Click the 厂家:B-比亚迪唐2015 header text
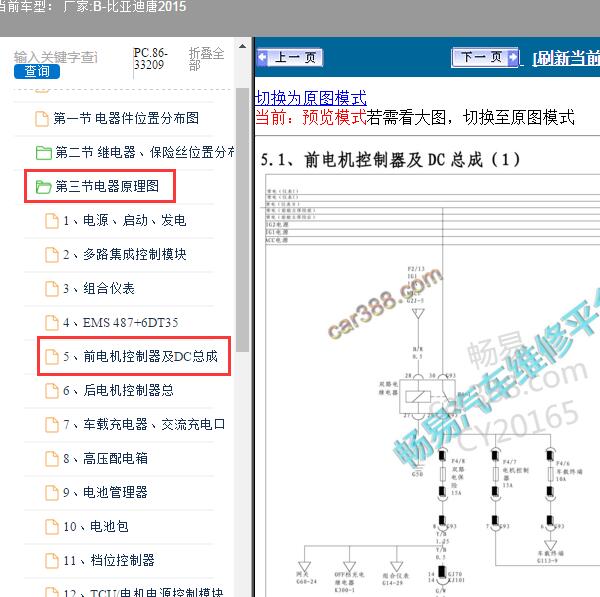600x597 pixels. (125, 7)
